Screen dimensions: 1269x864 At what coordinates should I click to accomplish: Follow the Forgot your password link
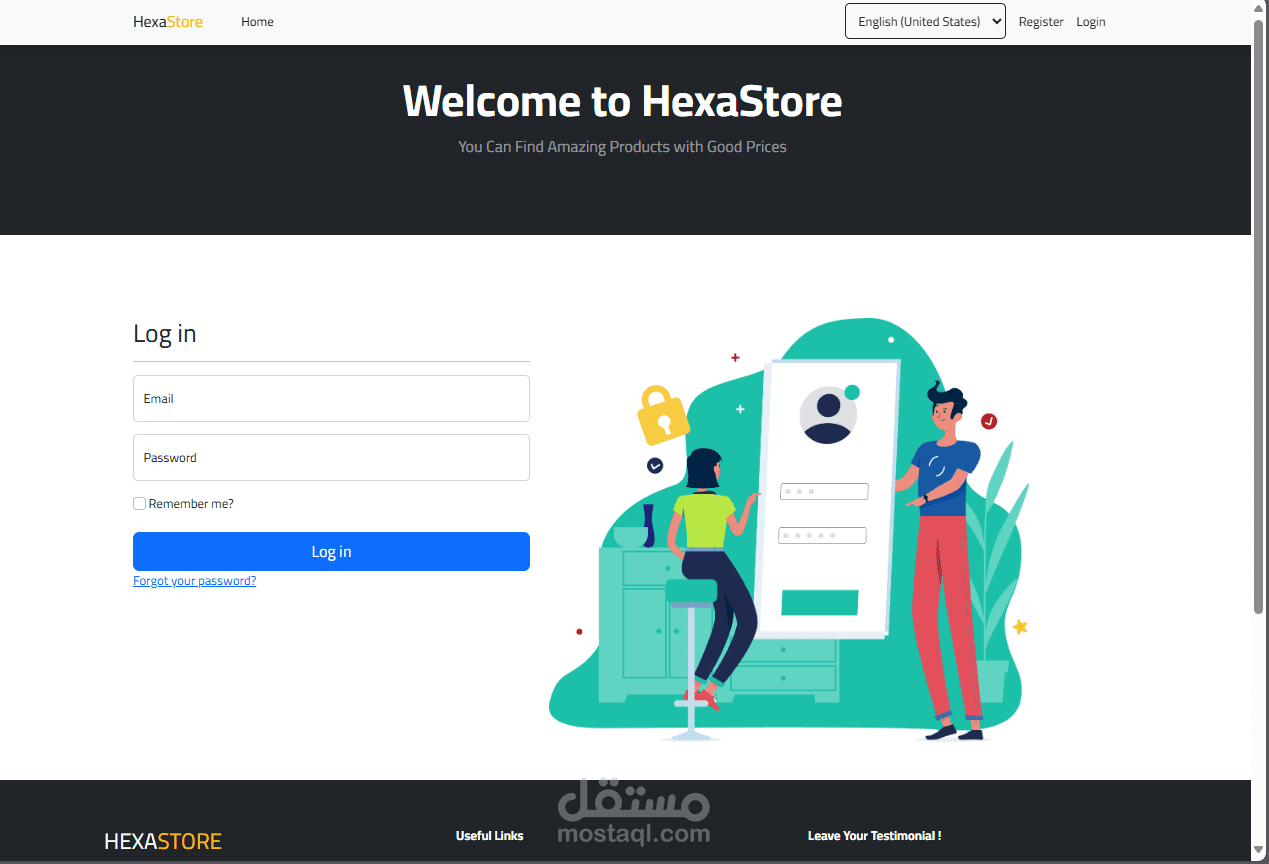coord(194,581)
